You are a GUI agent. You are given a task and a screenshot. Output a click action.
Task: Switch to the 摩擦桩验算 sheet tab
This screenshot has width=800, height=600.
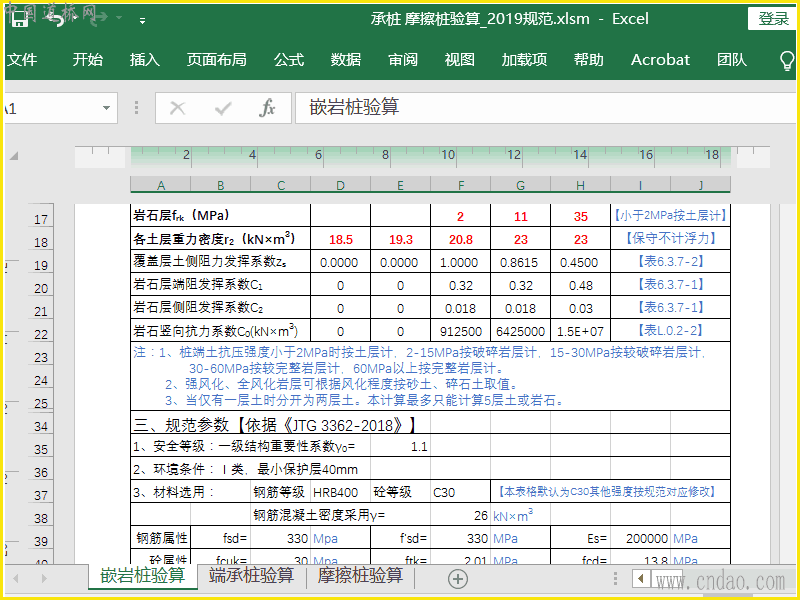coord(360,576)
